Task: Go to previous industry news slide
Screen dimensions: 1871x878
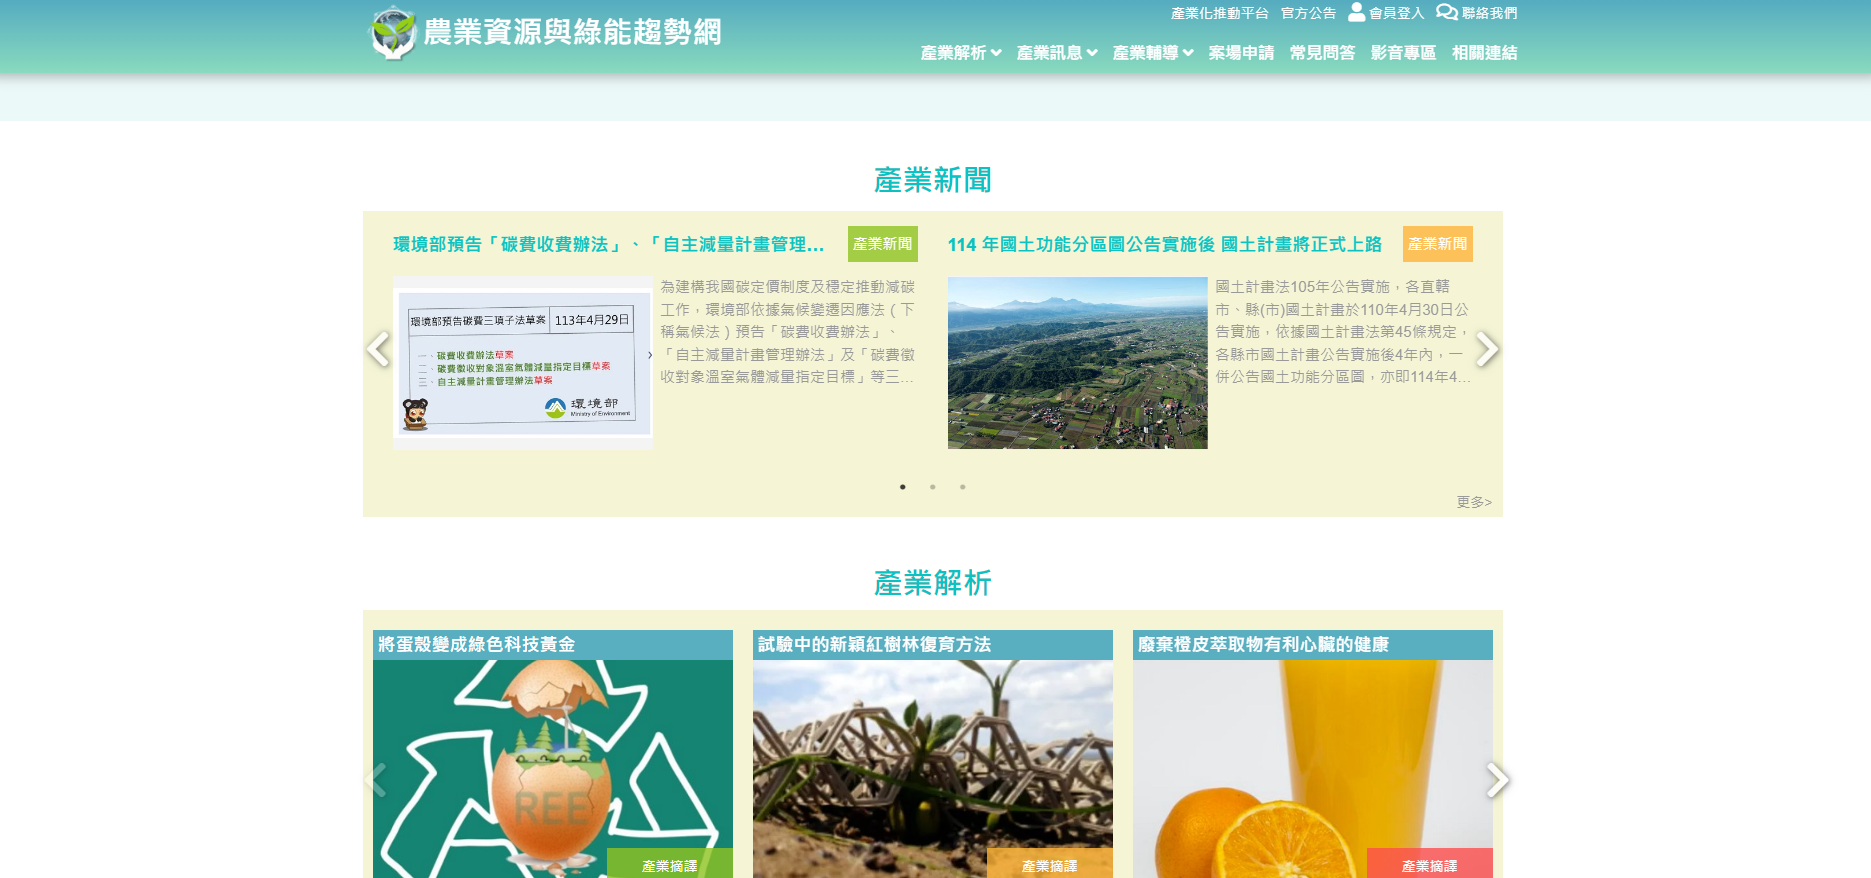Action: [x=378, y=349]
